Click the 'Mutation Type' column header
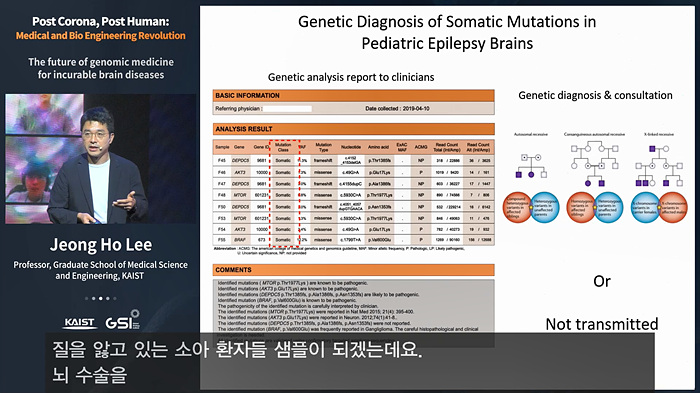The image size is (700, 393). tap(323, 147)
